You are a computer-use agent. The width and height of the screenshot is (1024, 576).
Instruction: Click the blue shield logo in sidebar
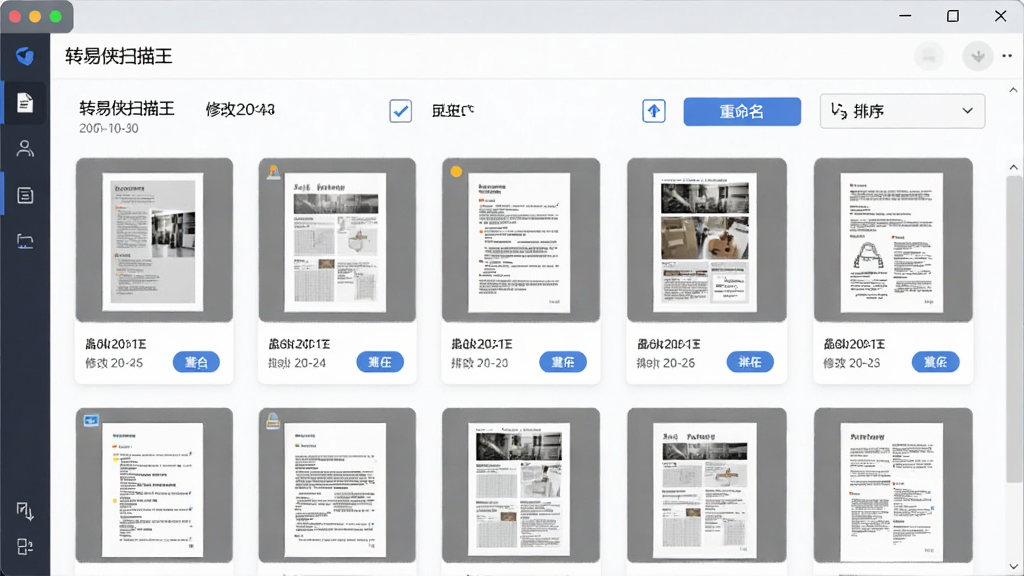25,56
